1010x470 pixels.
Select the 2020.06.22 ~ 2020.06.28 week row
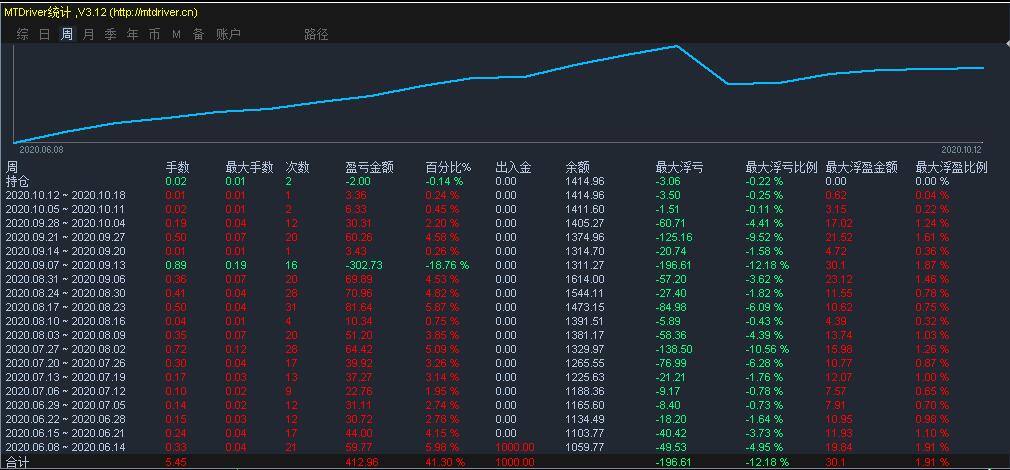pos(505,419)
